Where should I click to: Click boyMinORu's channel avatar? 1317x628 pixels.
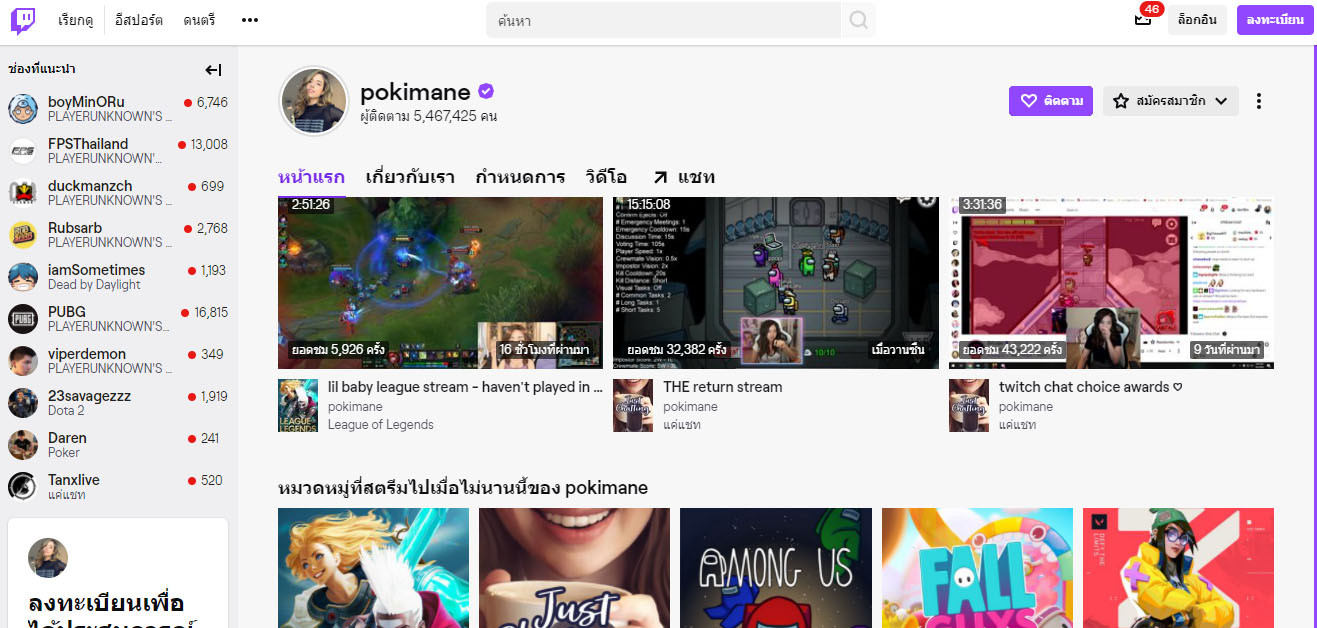23,109
